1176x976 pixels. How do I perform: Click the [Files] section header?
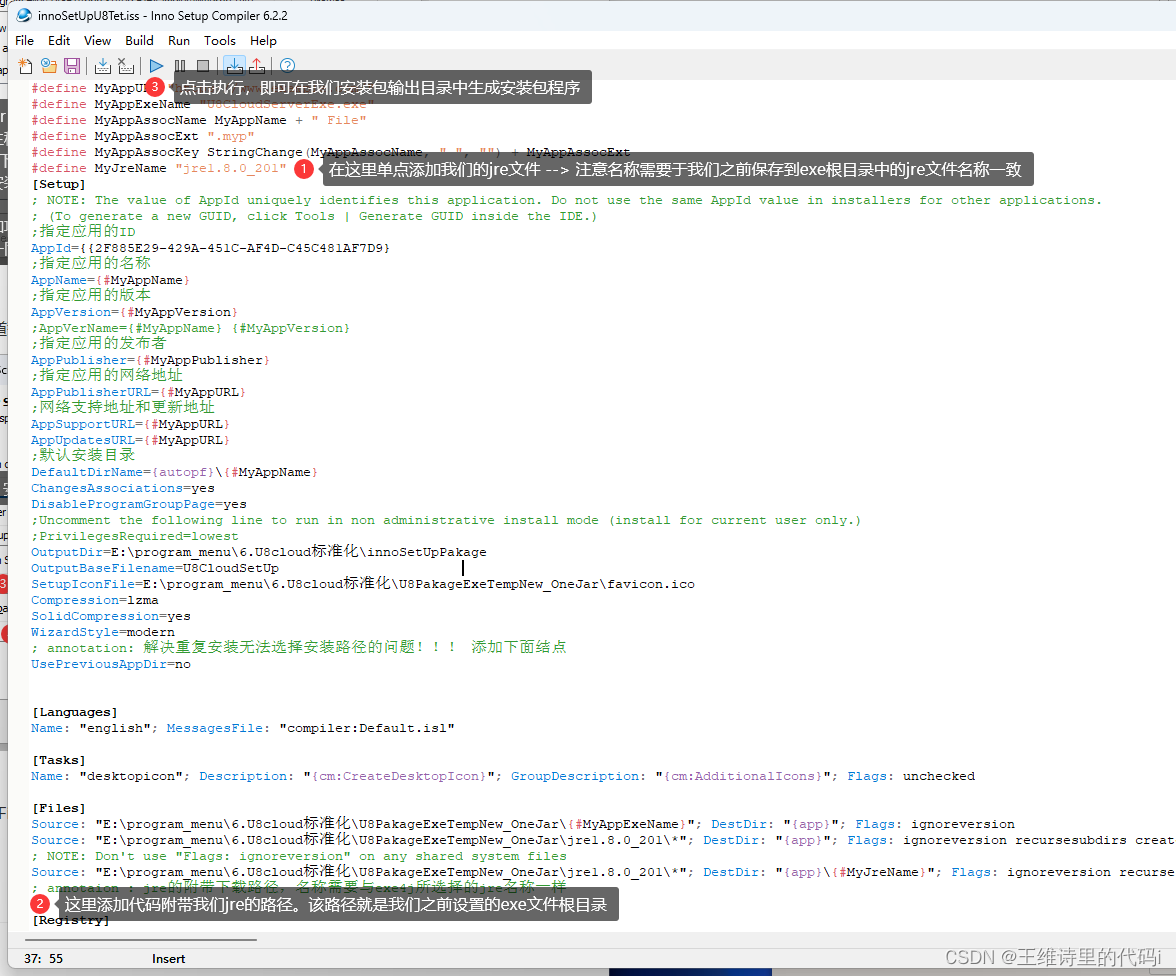tap(58, 809)
